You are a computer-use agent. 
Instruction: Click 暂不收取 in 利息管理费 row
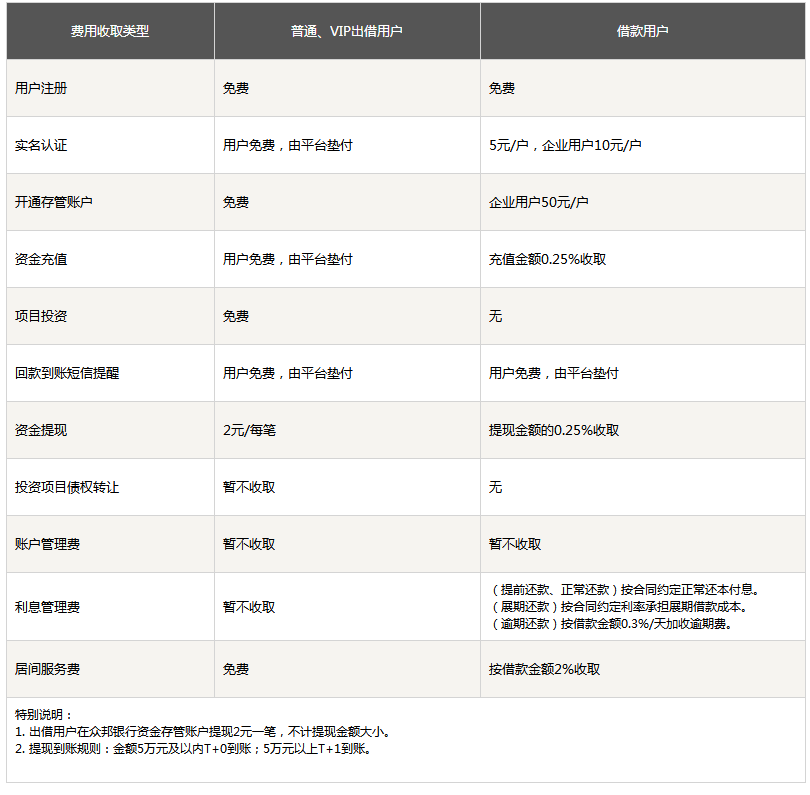tap(249, 607)
